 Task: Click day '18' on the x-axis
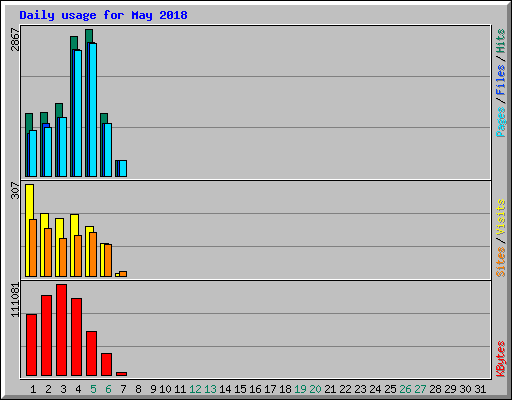pyautogui.click(x=285, y=389)
